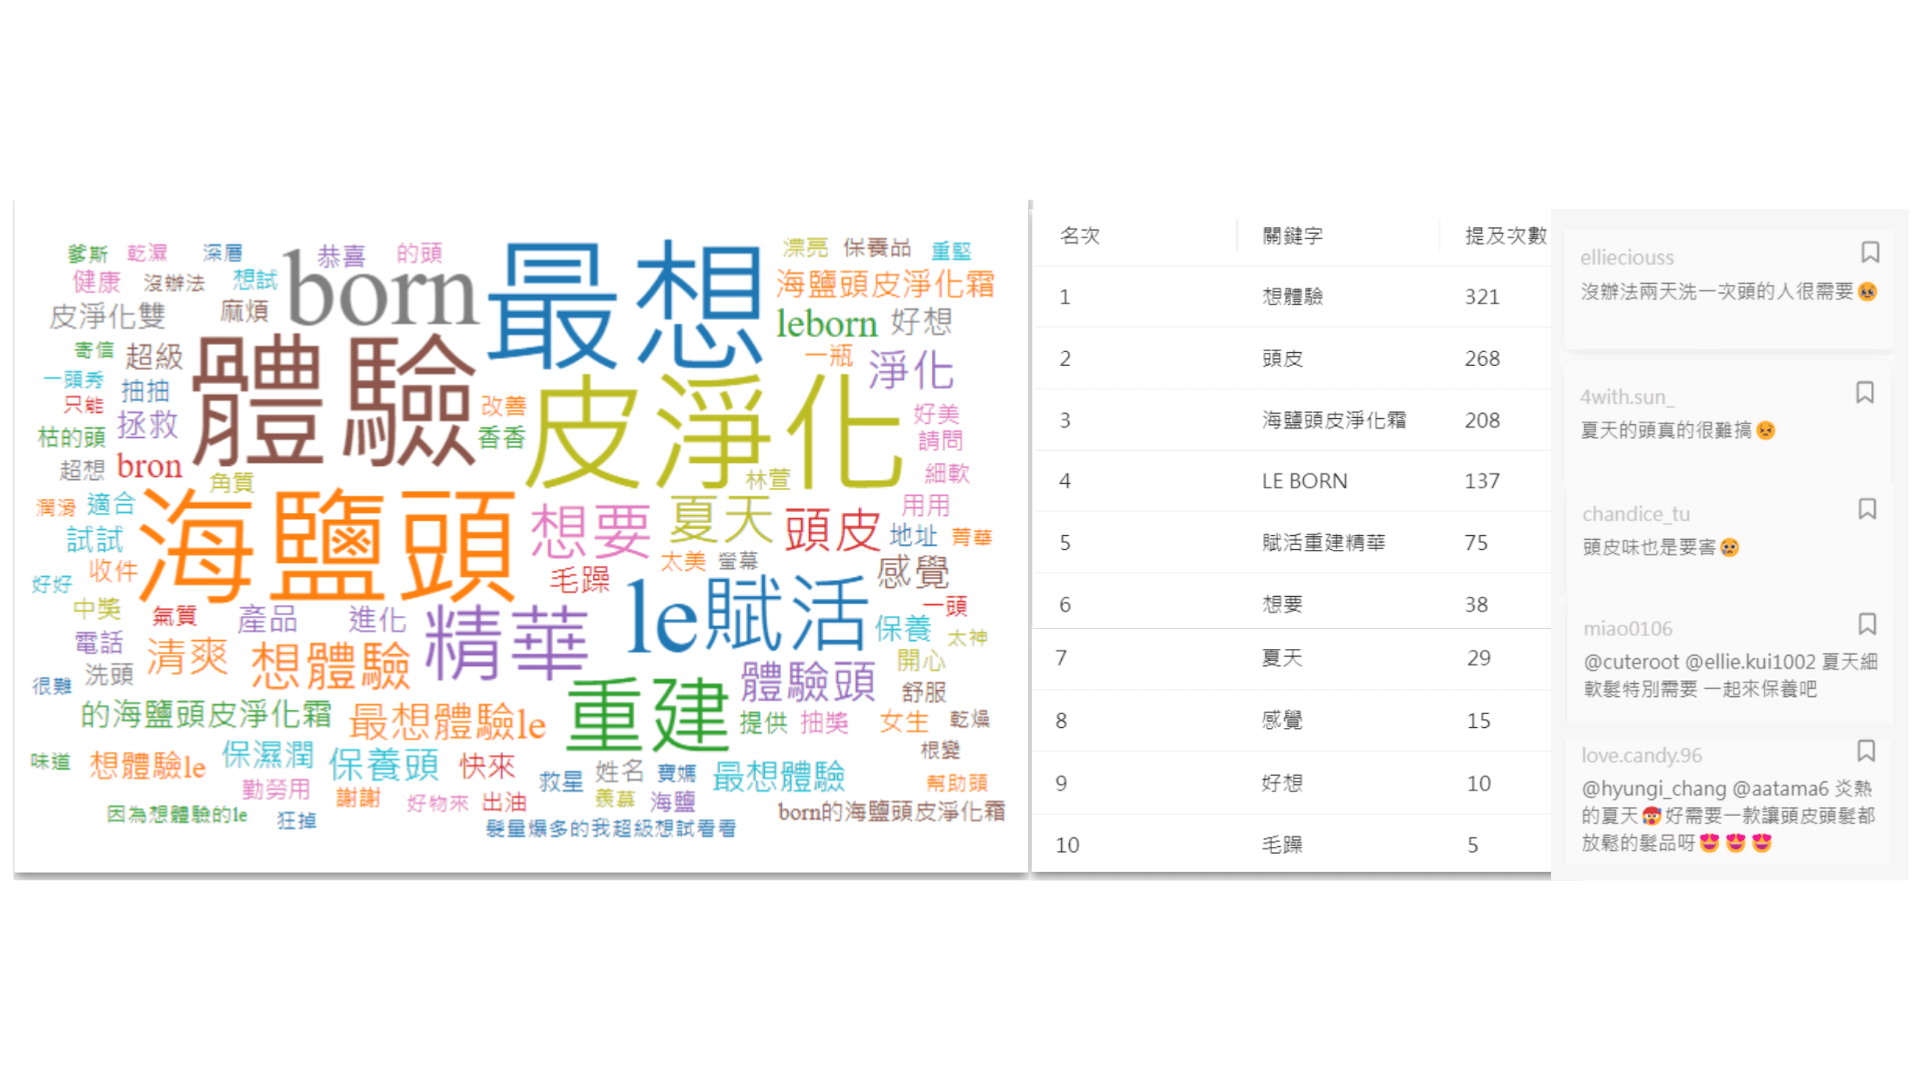Click the 的海鹽頭皮淨化霜 phrase in cloud
1920x1080 pixels.
206,714
